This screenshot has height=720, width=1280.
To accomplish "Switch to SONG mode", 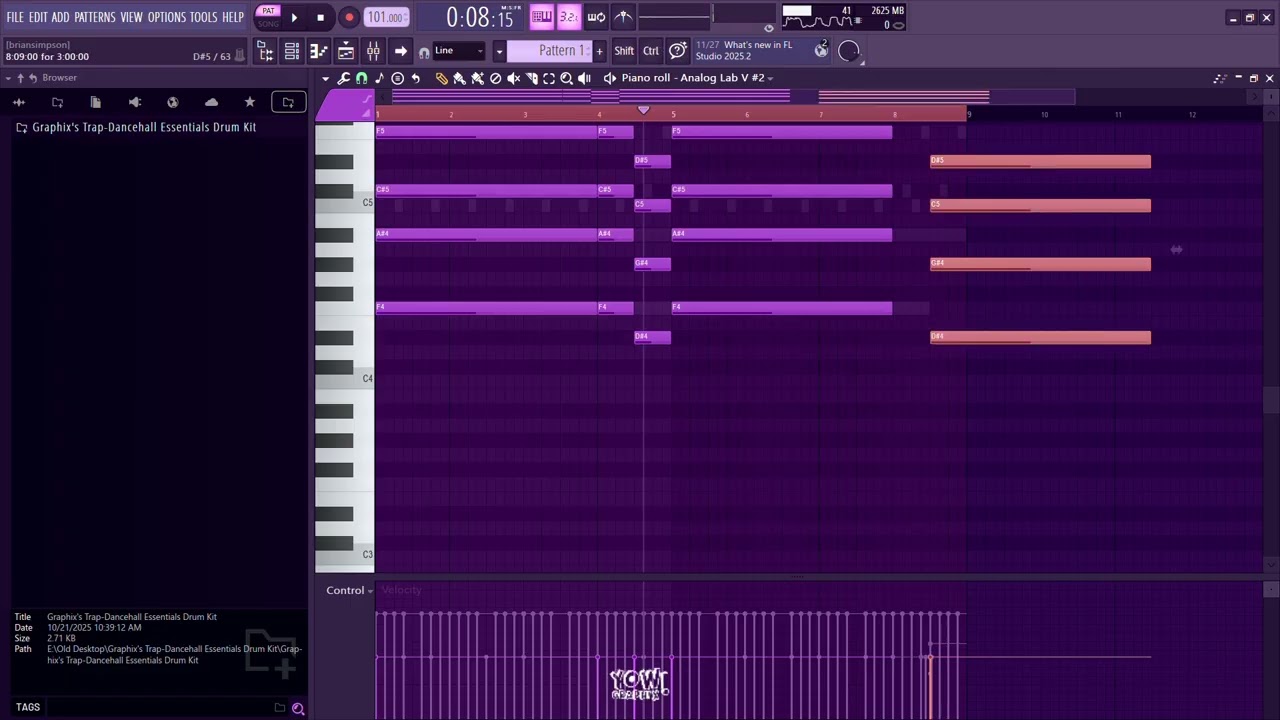I will click(x=268, y=24).
